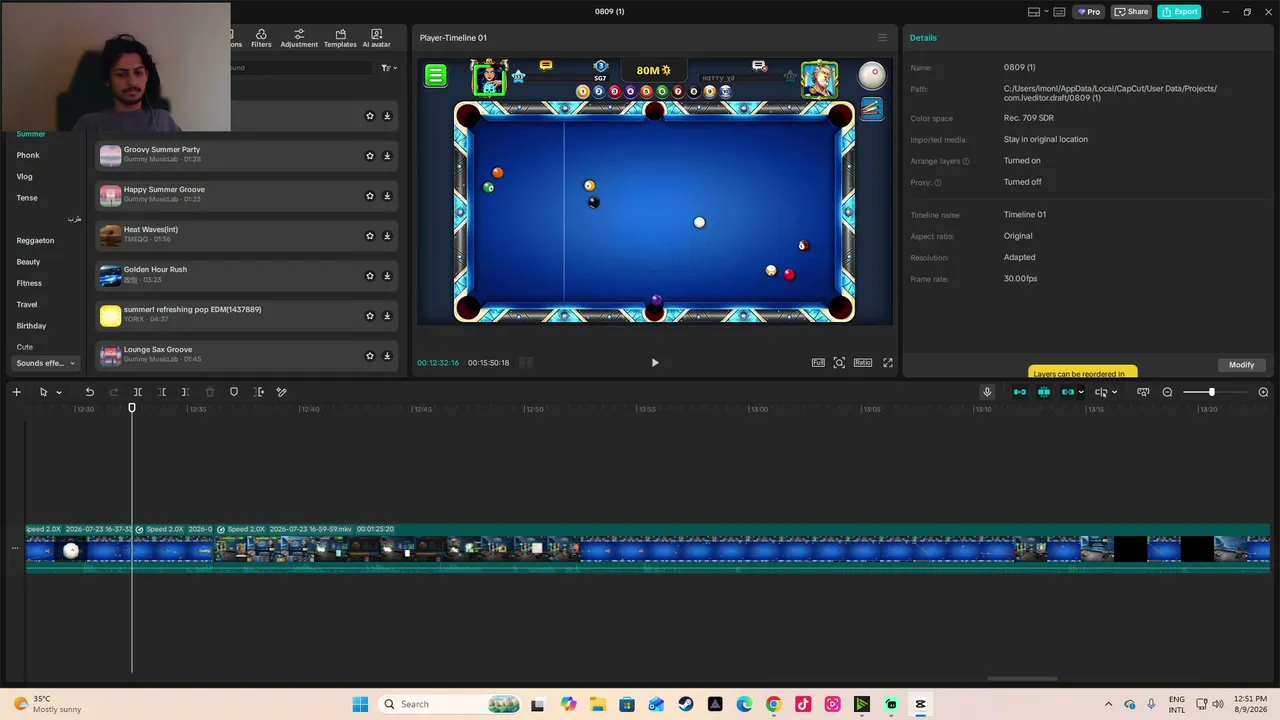
Task: Download the Happy Summer Groove track
Action: 387,196
